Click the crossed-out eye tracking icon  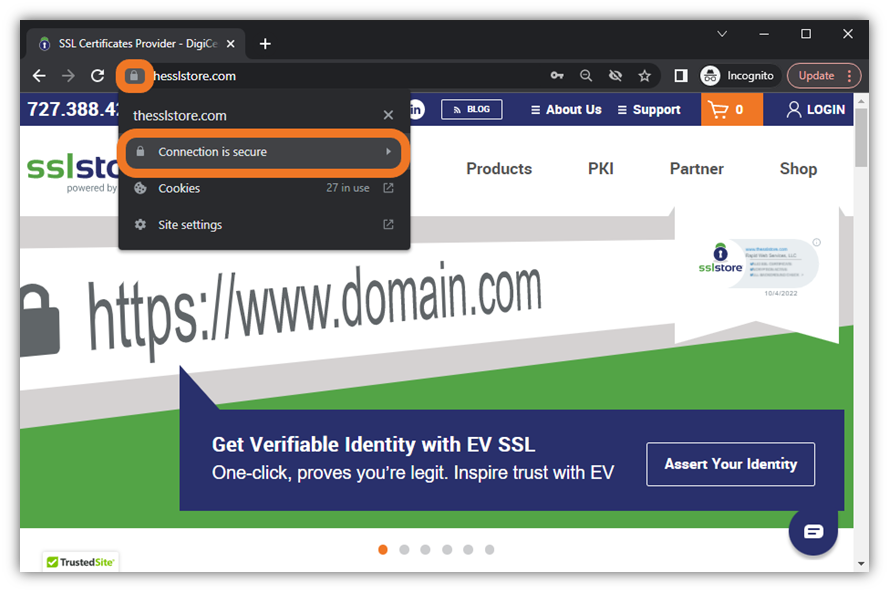(615, 75)
